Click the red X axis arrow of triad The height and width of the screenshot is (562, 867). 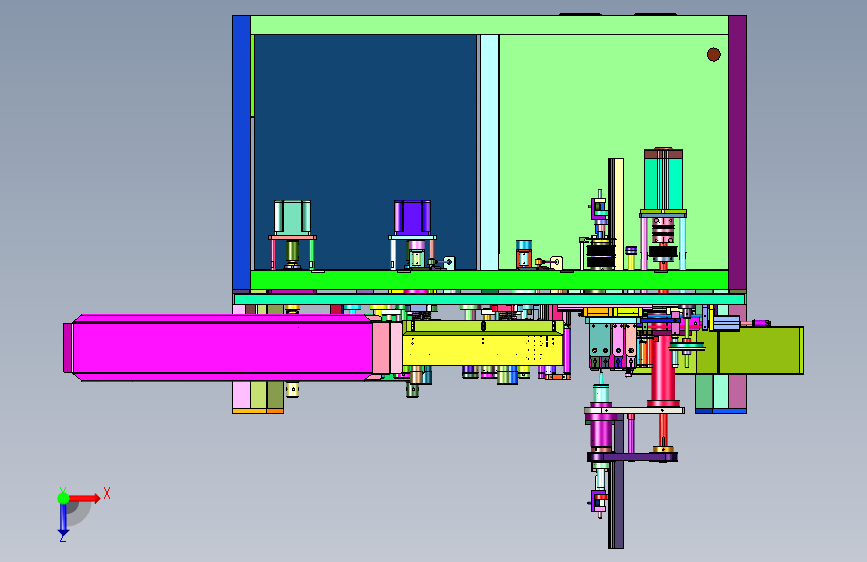[84, 498]
